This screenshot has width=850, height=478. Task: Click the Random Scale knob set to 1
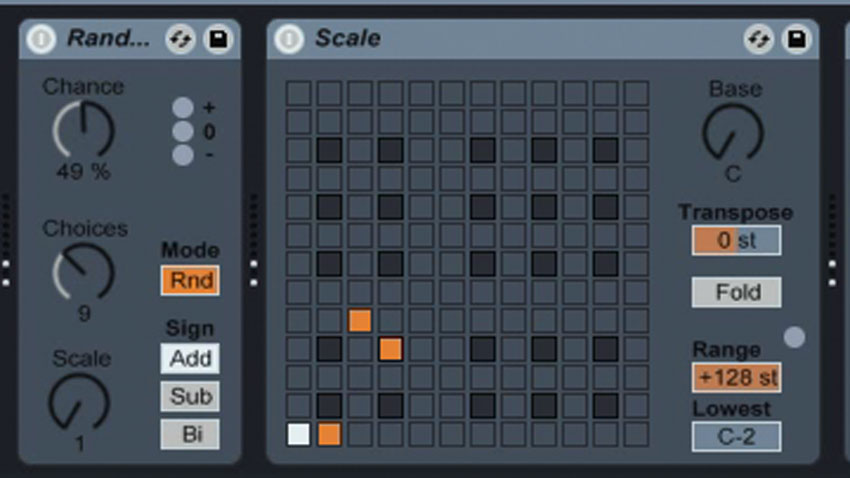79,402
